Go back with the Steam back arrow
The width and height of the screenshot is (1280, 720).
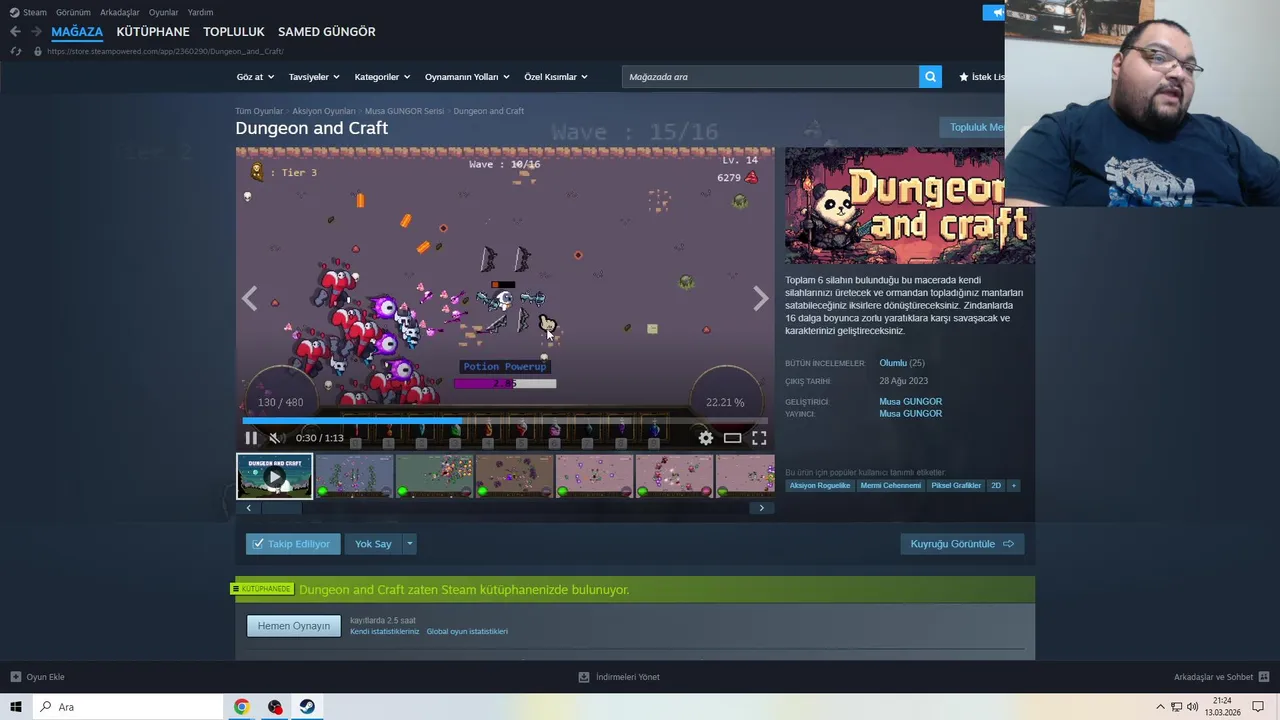coord(15,32)
